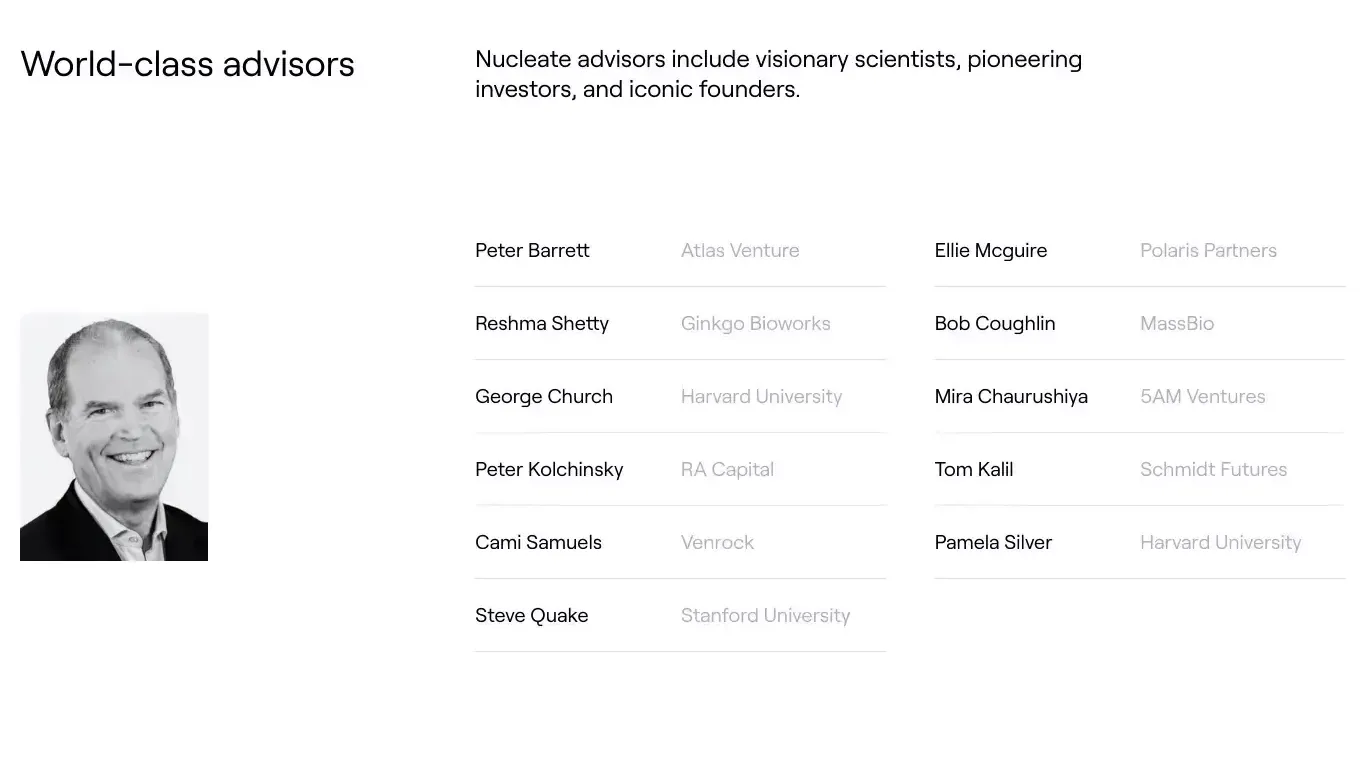Open Steve Quake advisor entry
The height and width of the screenshot is (778, 1366).
coord(531,615)
